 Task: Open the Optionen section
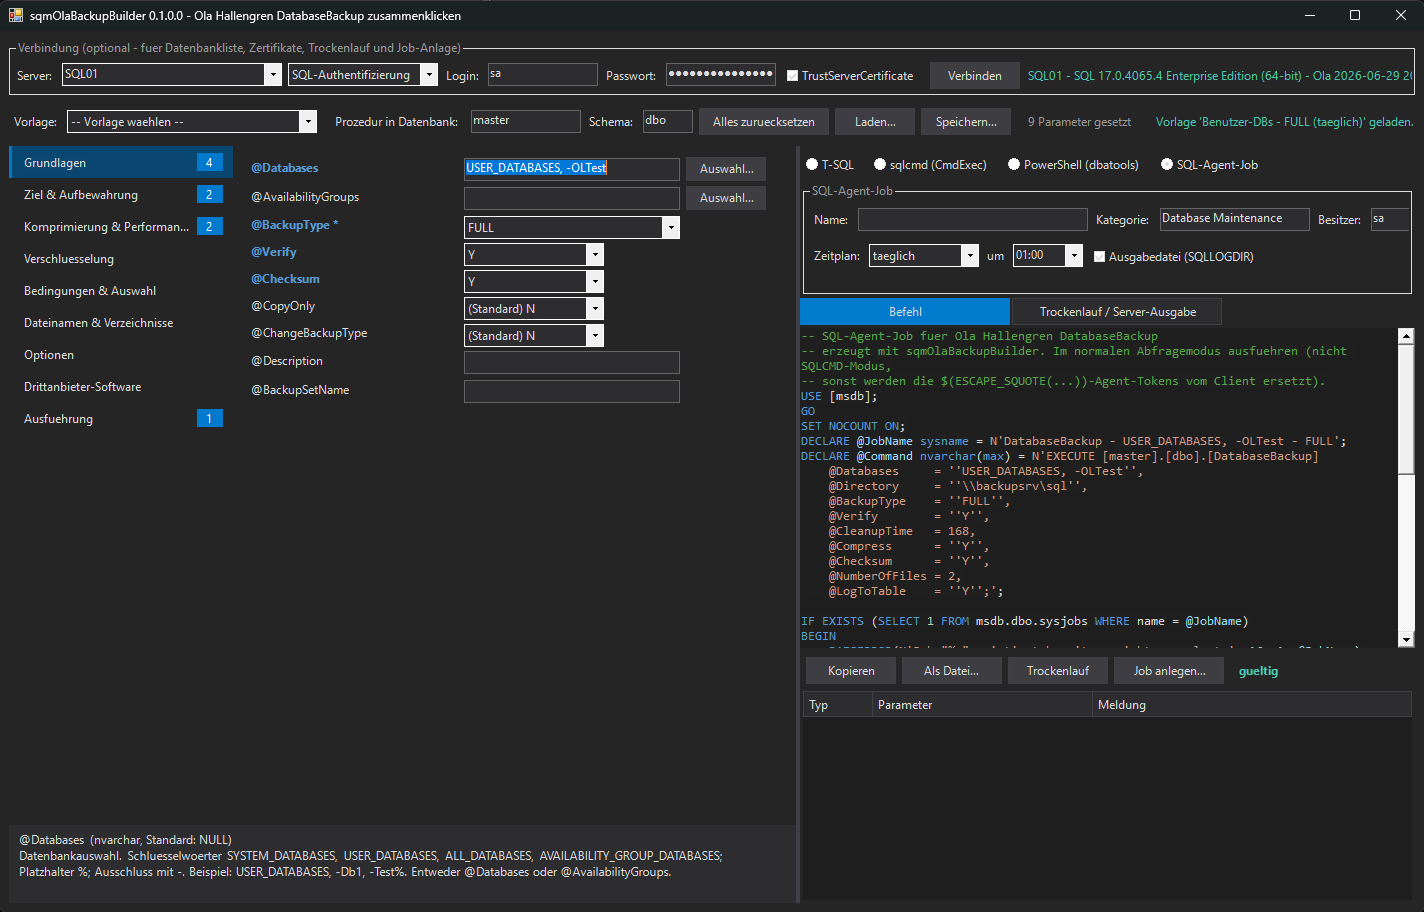[x=120, y=354]
